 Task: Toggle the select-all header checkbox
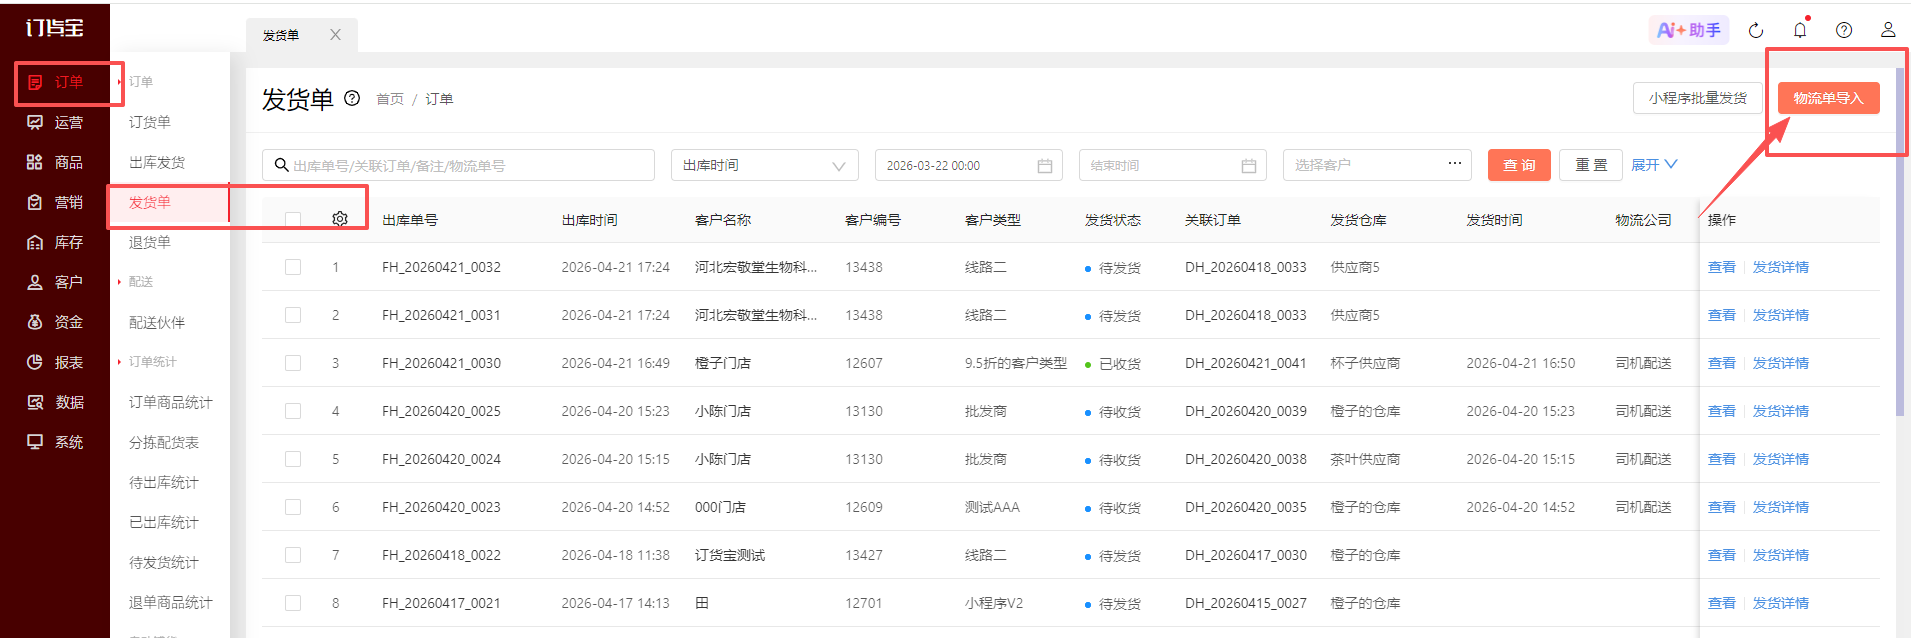(x=293, y=219)
